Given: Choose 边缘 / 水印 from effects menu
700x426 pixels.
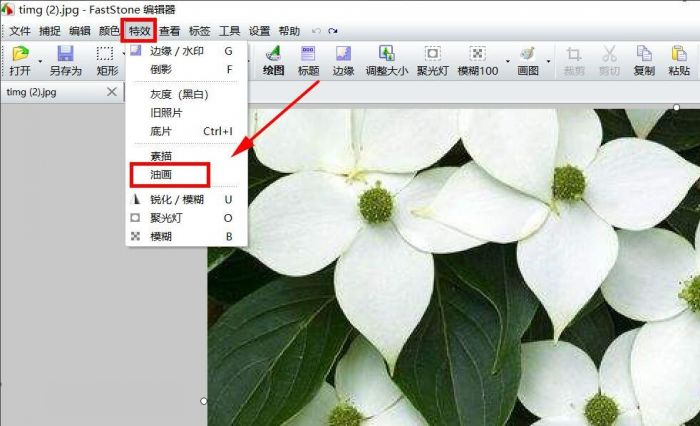Looking at the screenshot, I should (x=187, y=51).
